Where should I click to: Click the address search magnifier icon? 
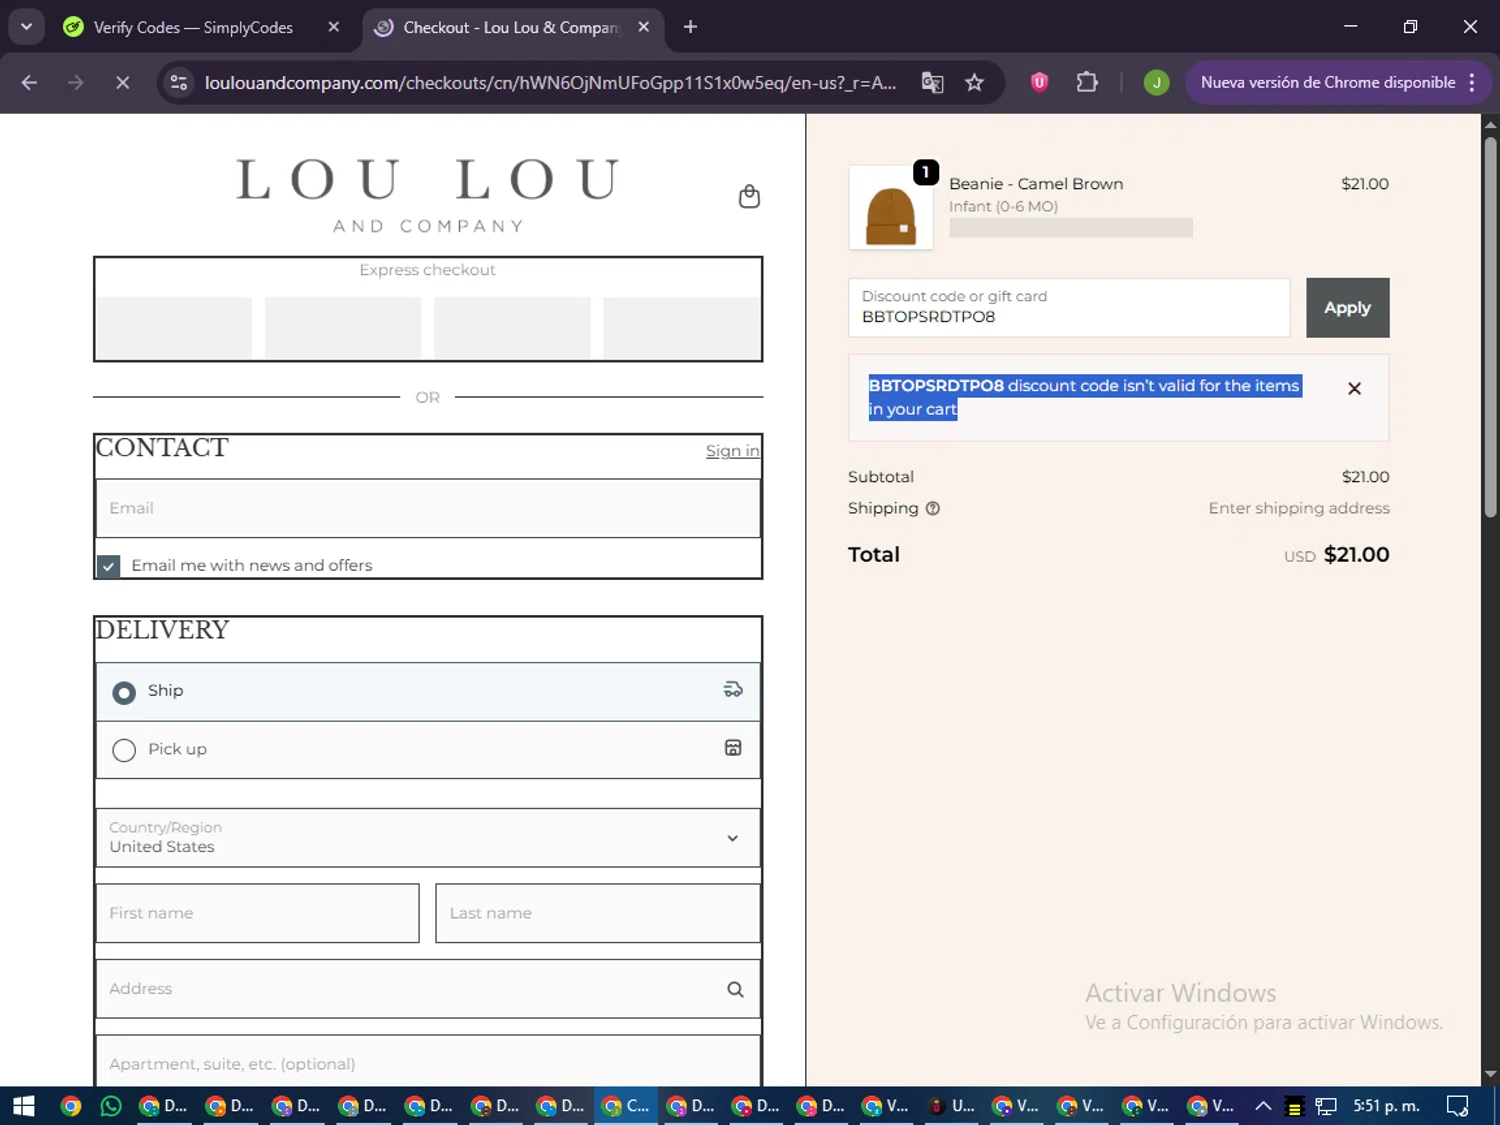coord(735,989)
